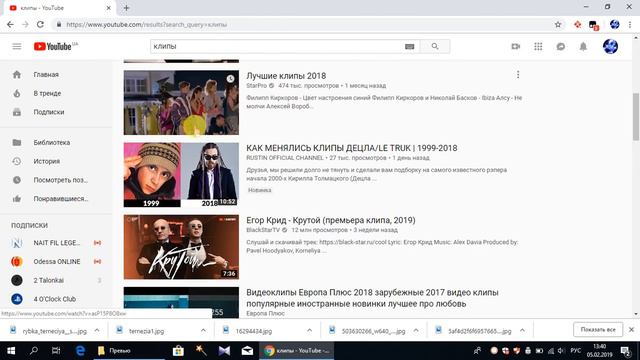Click the Видеоклипы Европа Плюс 2018 title

pos(372,298)
